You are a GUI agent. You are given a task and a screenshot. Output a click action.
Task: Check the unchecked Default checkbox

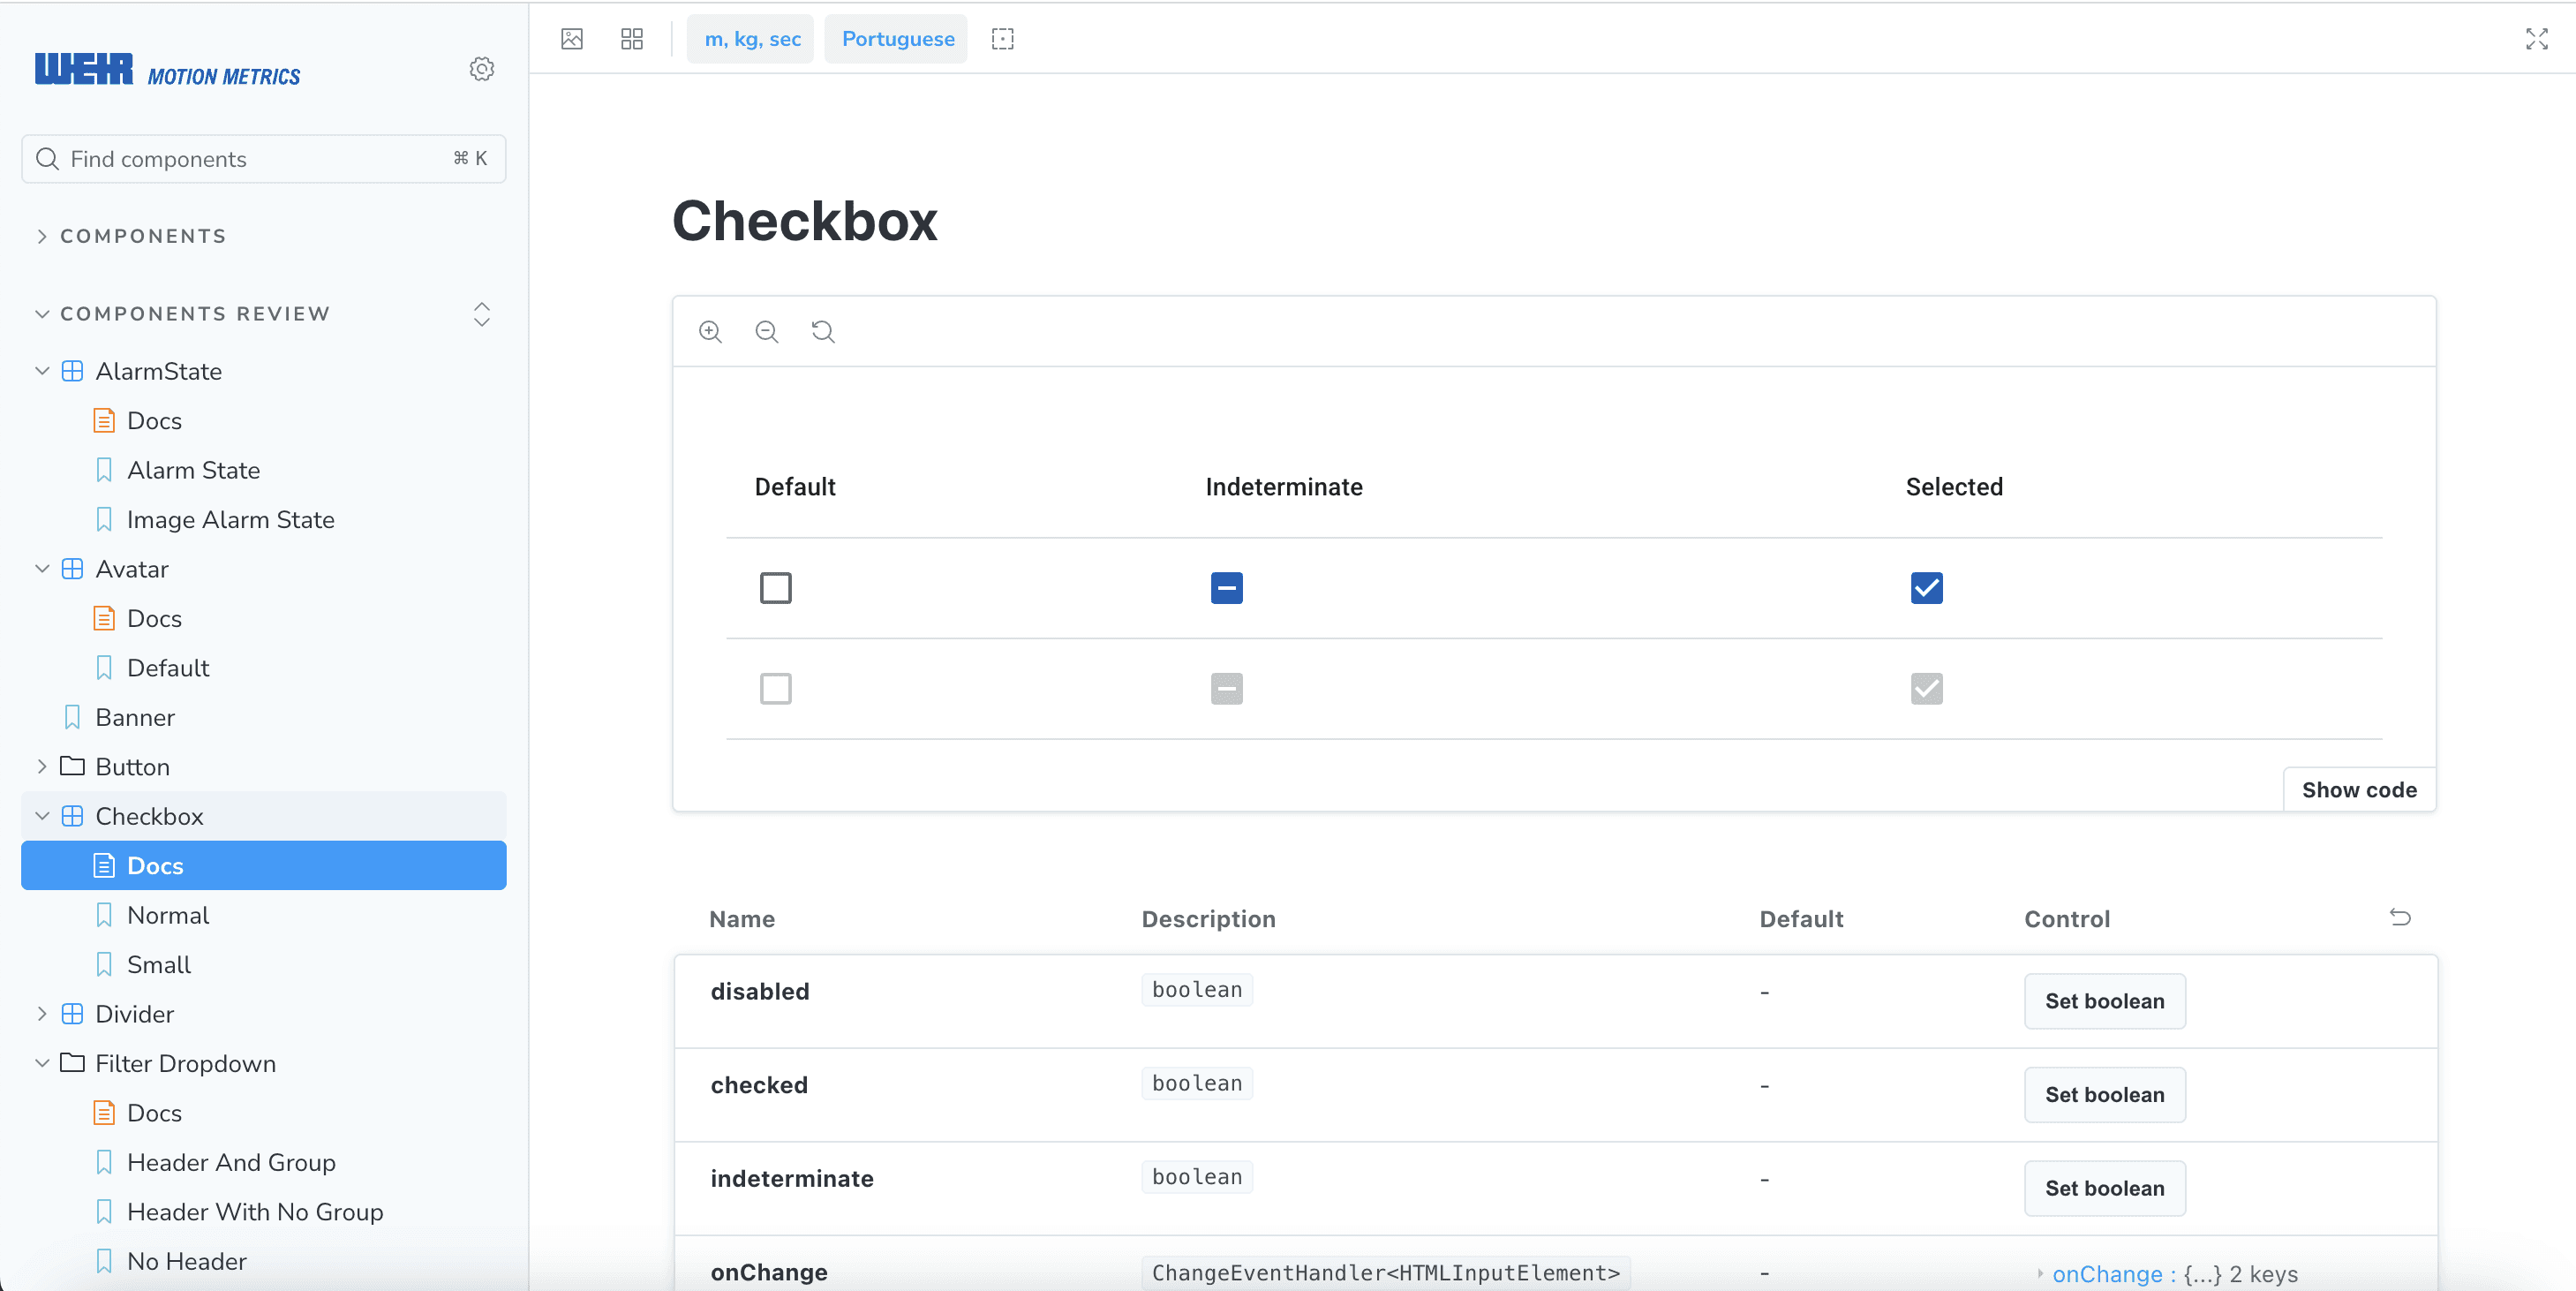point(775,588)
